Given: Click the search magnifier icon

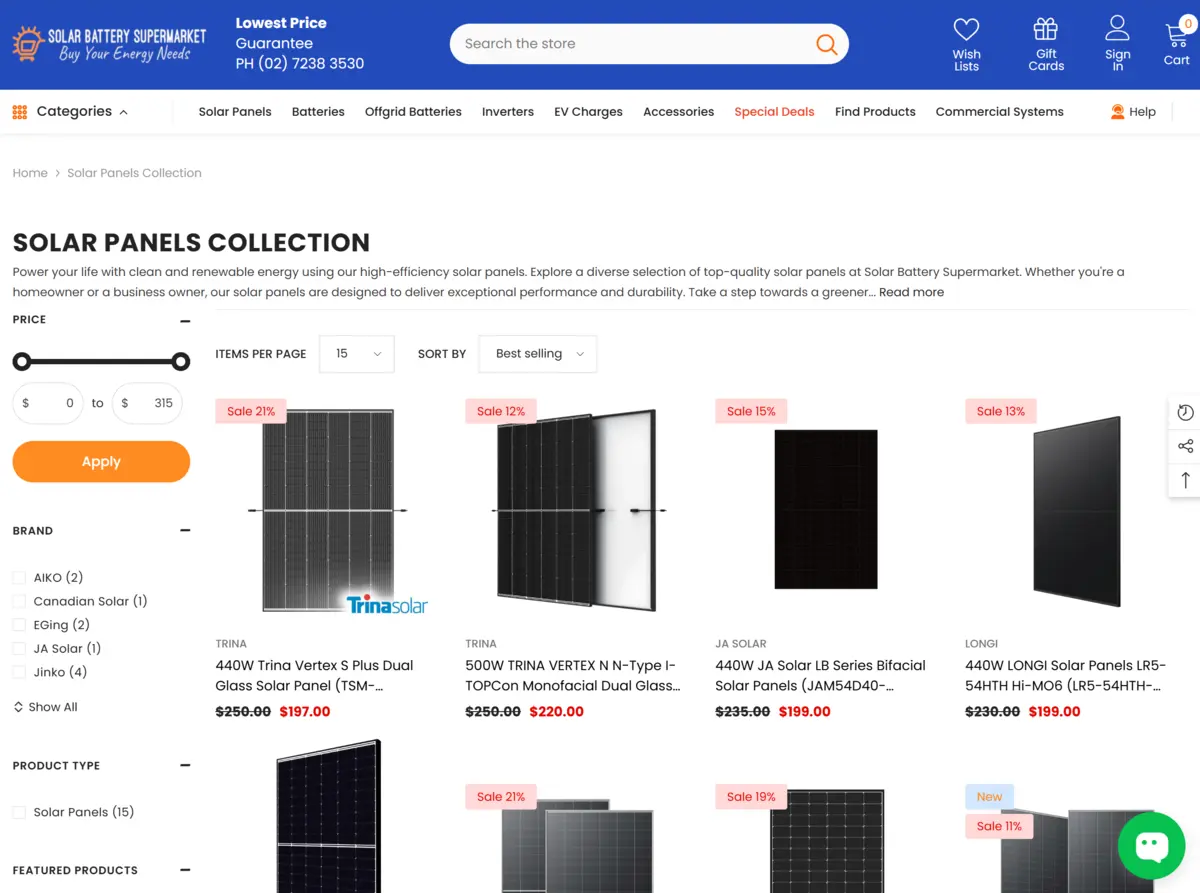Looking at the screenshot, I should click(x=826, y=44).
